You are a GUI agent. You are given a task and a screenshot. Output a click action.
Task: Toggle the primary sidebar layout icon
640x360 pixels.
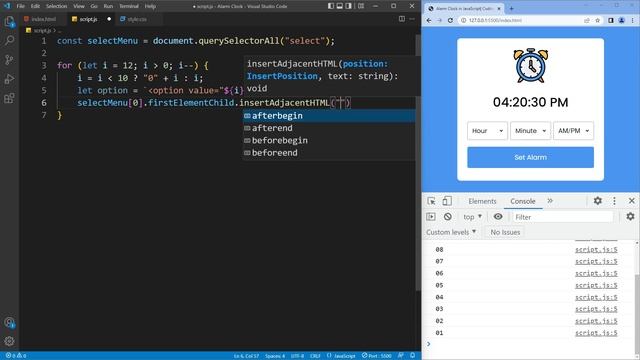331,6
